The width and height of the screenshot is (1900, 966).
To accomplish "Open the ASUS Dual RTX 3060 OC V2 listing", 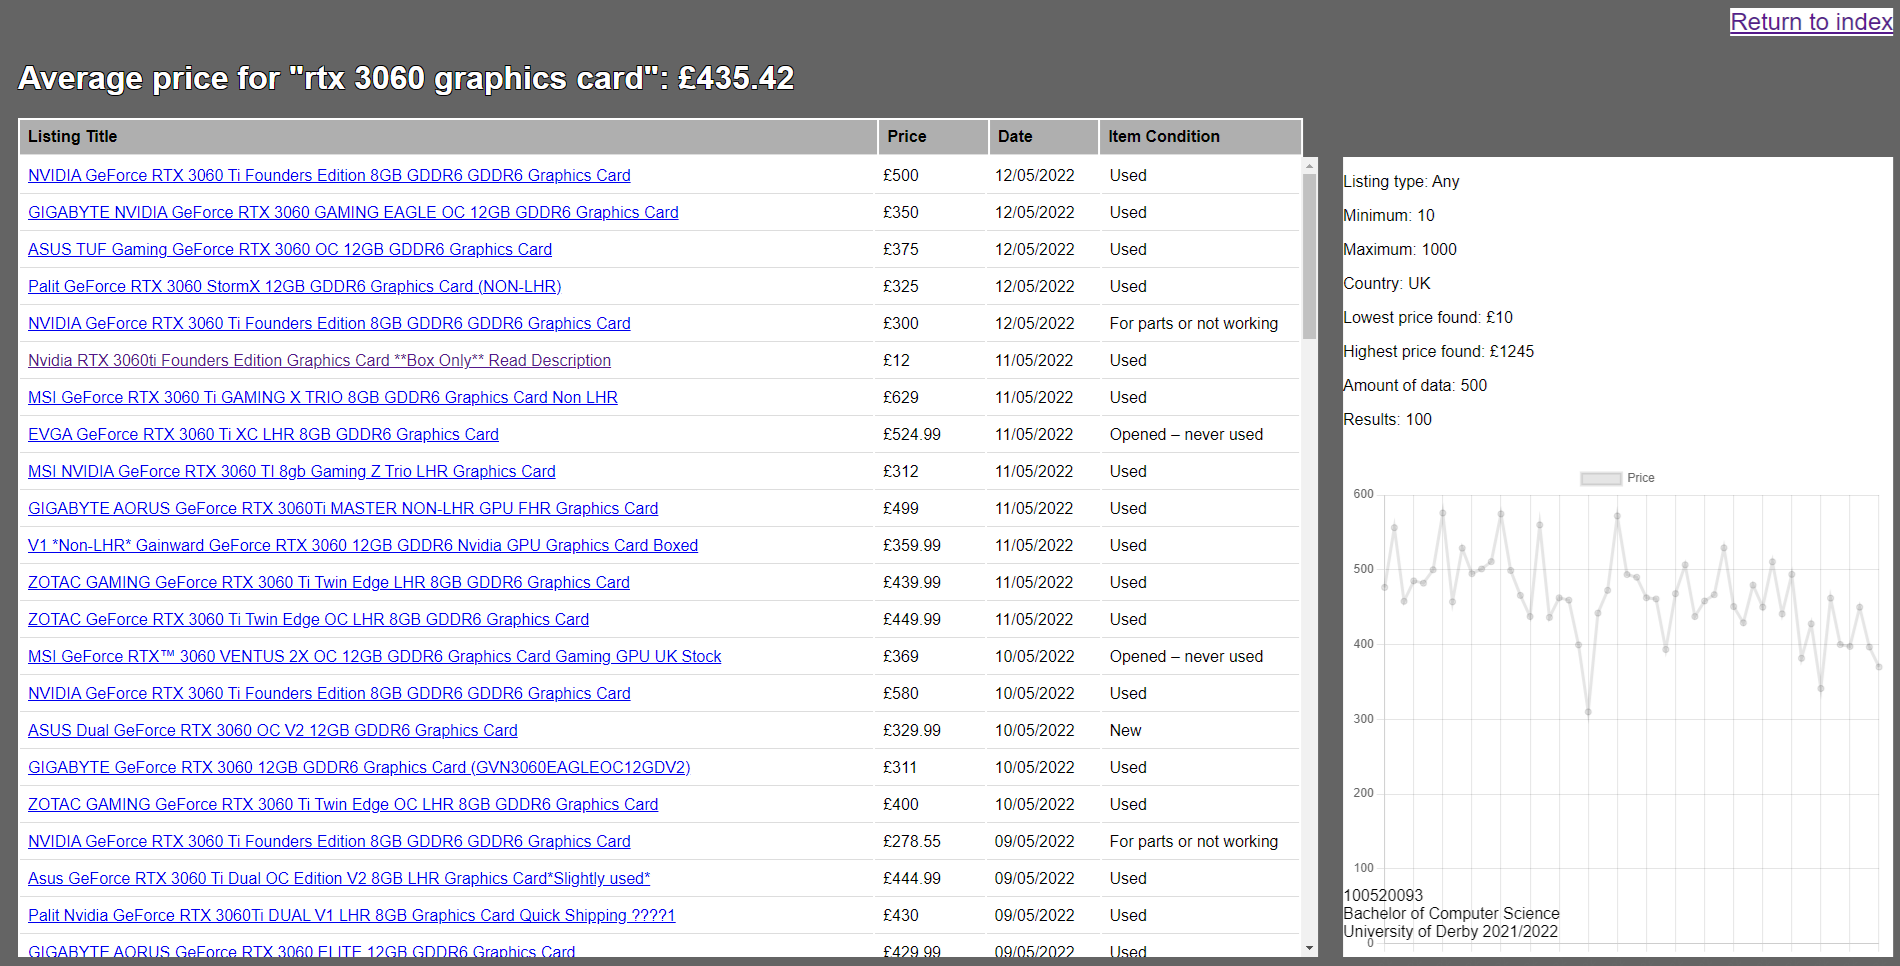I will coord(272,730).
